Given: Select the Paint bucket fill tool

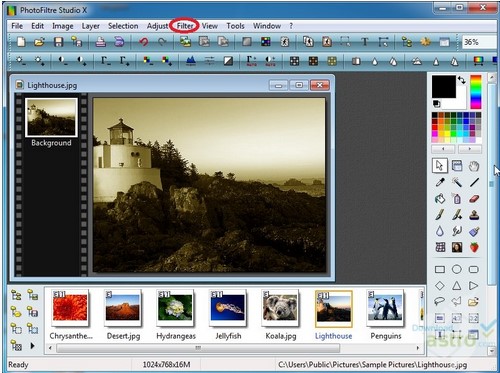Looking at the screenshot, I should (x=440, y=199).
